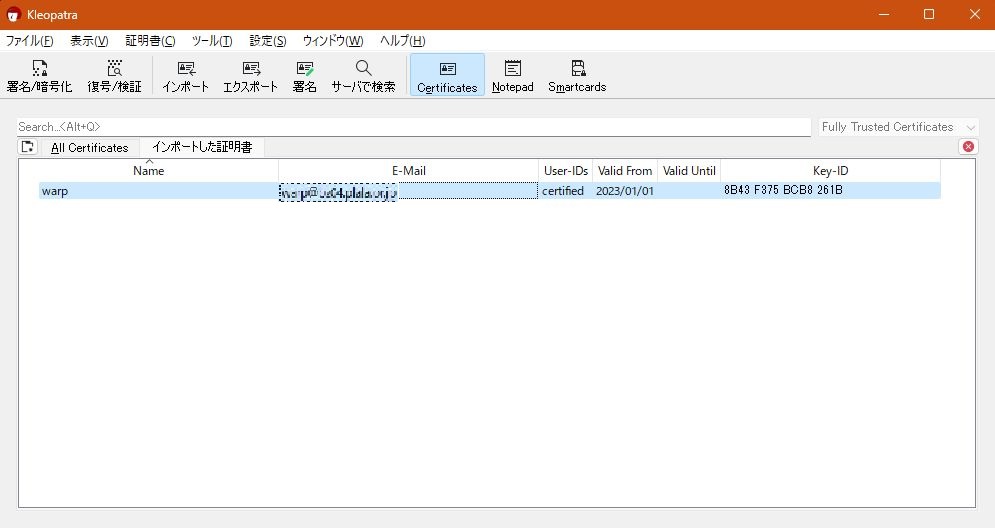Screen dimensions: 995x528
Task: Open Lookup on Server (サーバで検索)
Action: tap(363, 76)
